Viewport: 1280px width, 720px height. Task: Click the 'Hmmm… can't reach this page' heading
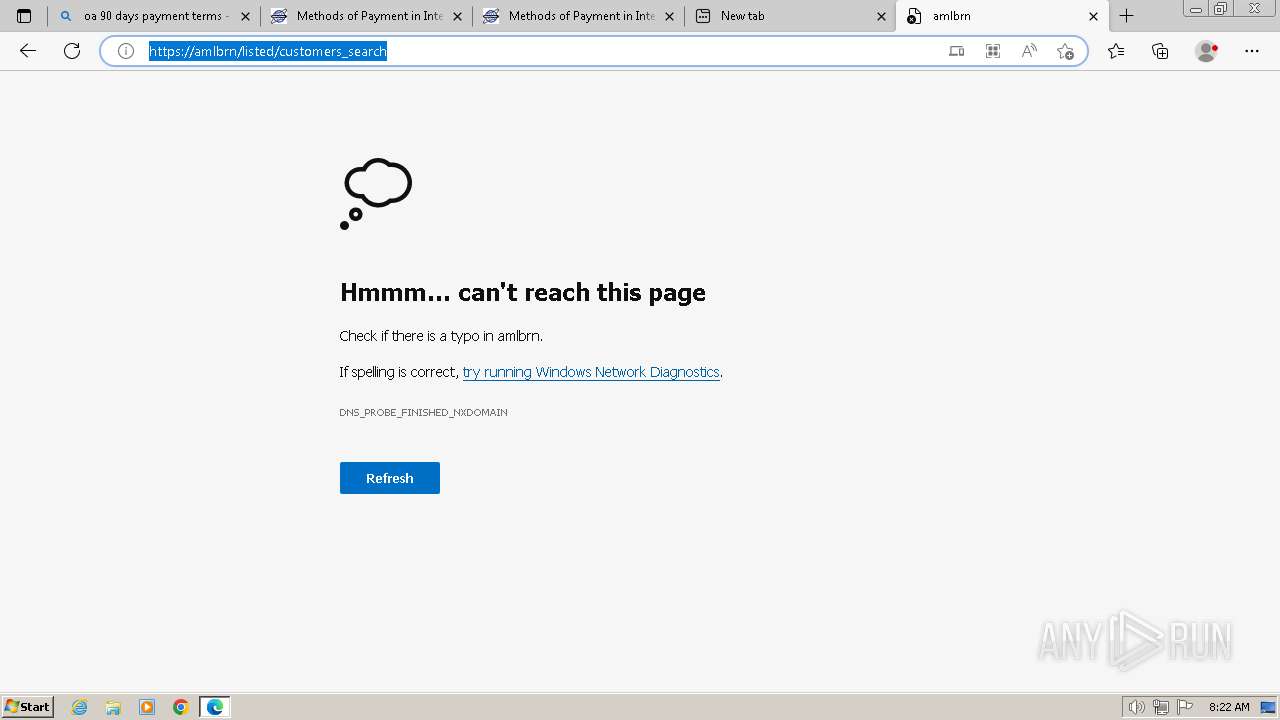click(x=523, y=292)
